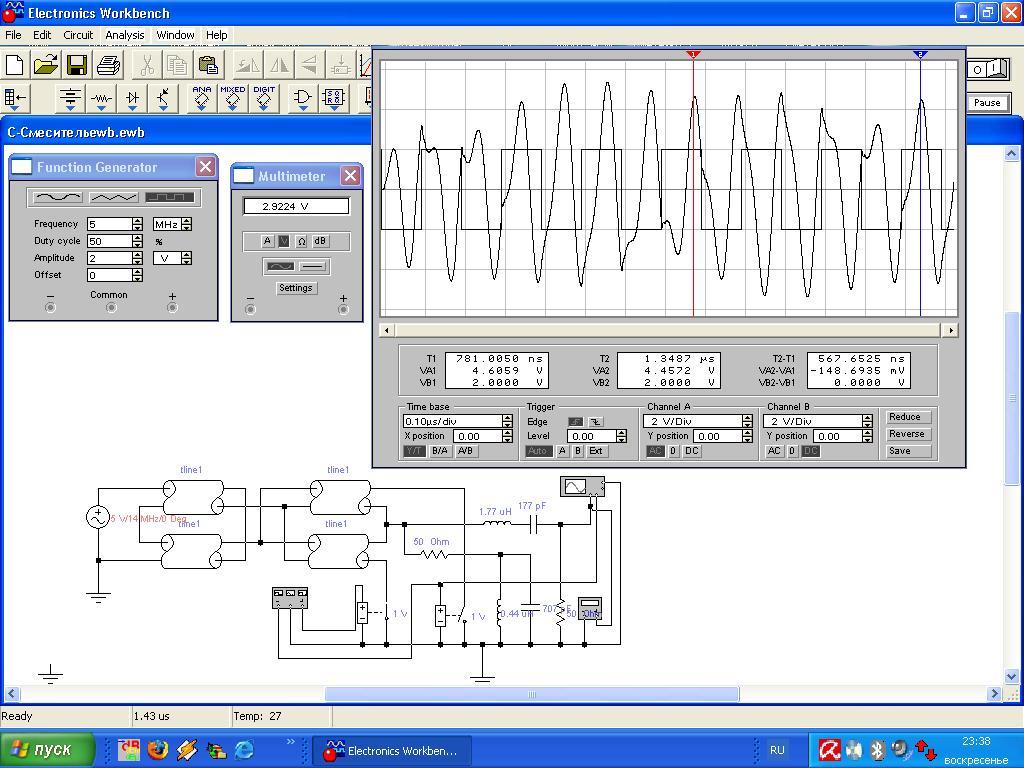This screenshot has width=1024, height=768.
Task: Select sine waveform in Function Generator
Action: coord(57,197)
